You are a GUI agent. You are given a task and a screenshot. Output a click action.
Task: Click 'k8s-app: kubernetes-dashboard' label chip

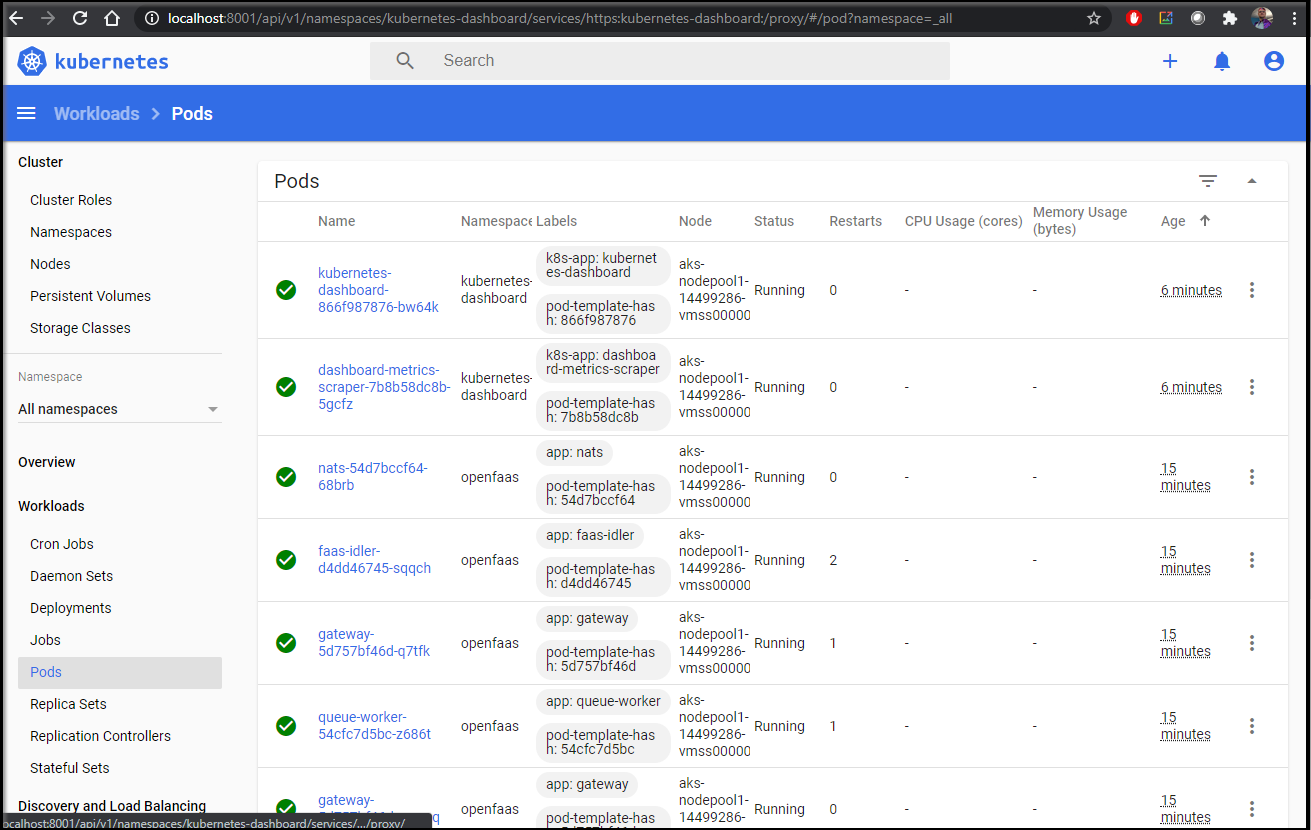click(x=603, y=265)
